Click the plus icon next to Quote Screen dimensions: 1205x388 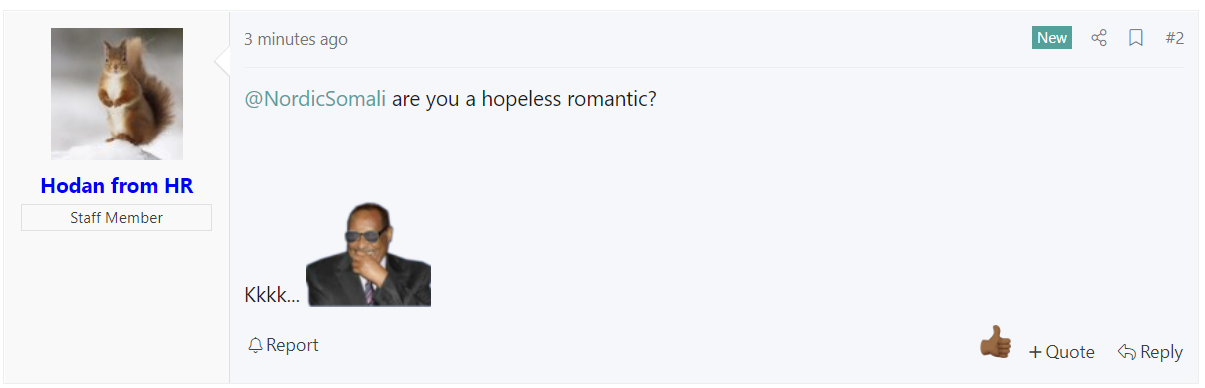coord(1035,352)
